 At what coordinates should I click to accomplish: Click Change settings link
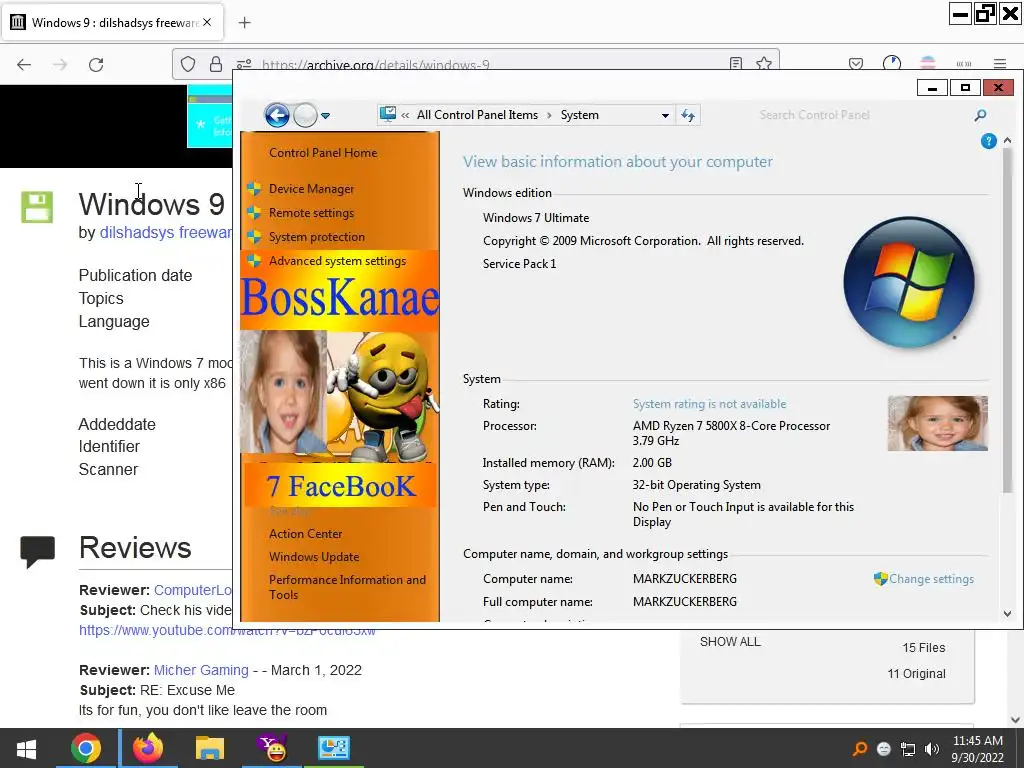click(x=931, y=579)
